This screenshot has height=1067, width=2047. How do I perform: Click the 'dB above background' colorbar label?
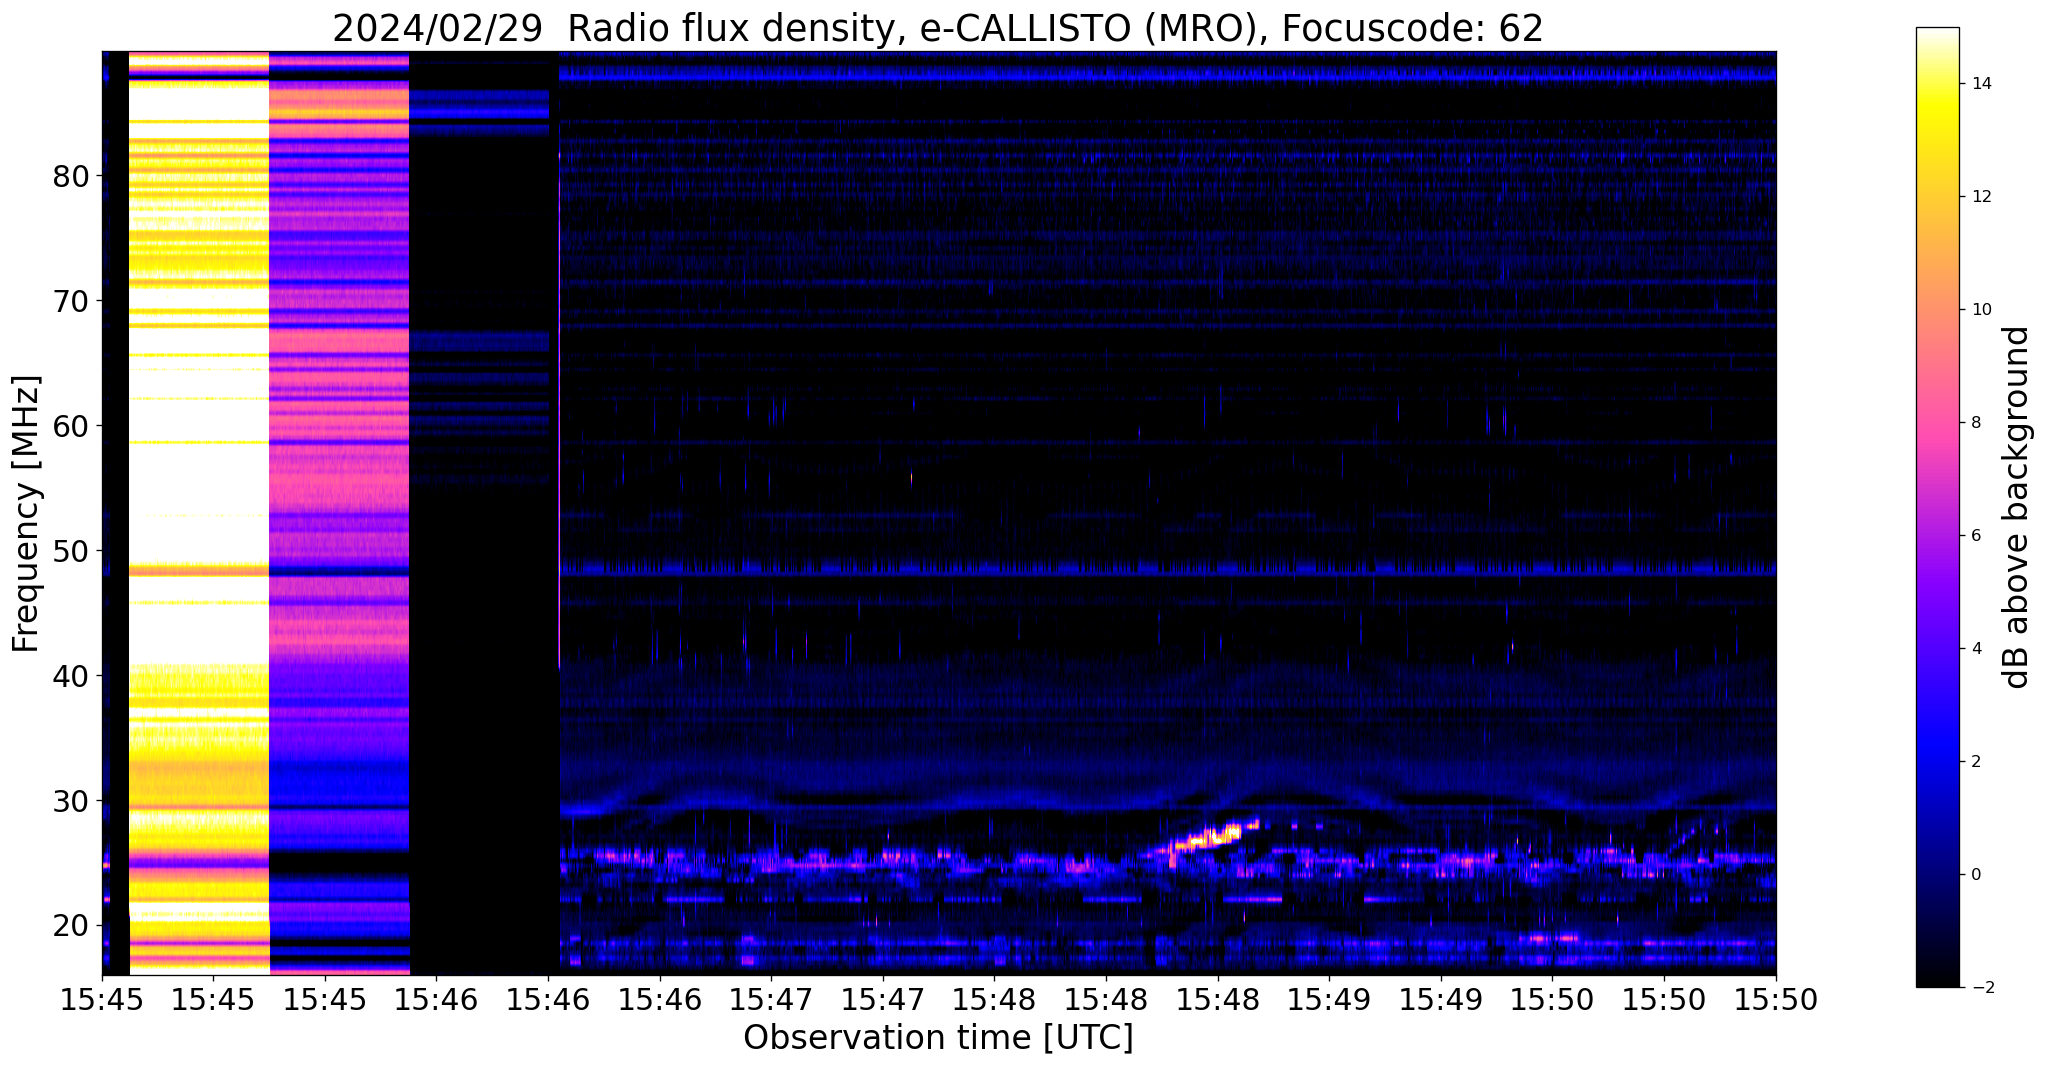[2017, 507]
